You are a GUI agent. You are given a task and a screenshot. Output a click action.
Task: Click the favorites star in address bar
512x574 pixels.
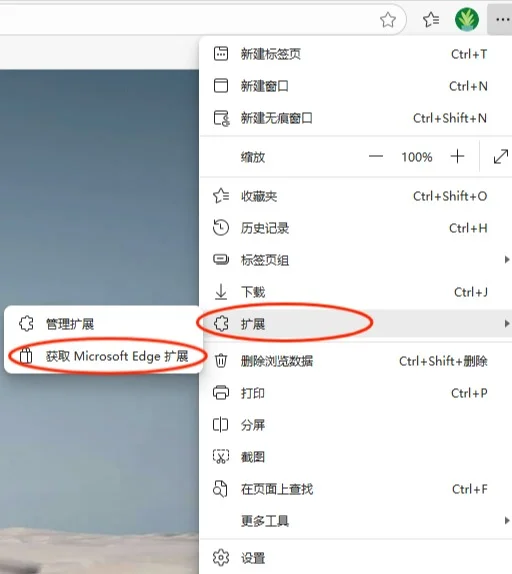coord(388,20)
